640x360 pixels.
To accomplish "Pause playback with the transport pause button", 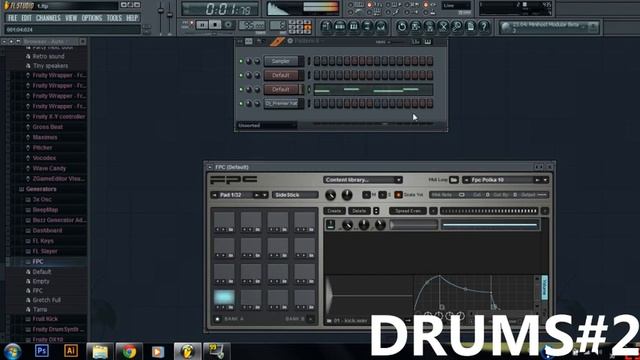I will [x=202, y=25].
